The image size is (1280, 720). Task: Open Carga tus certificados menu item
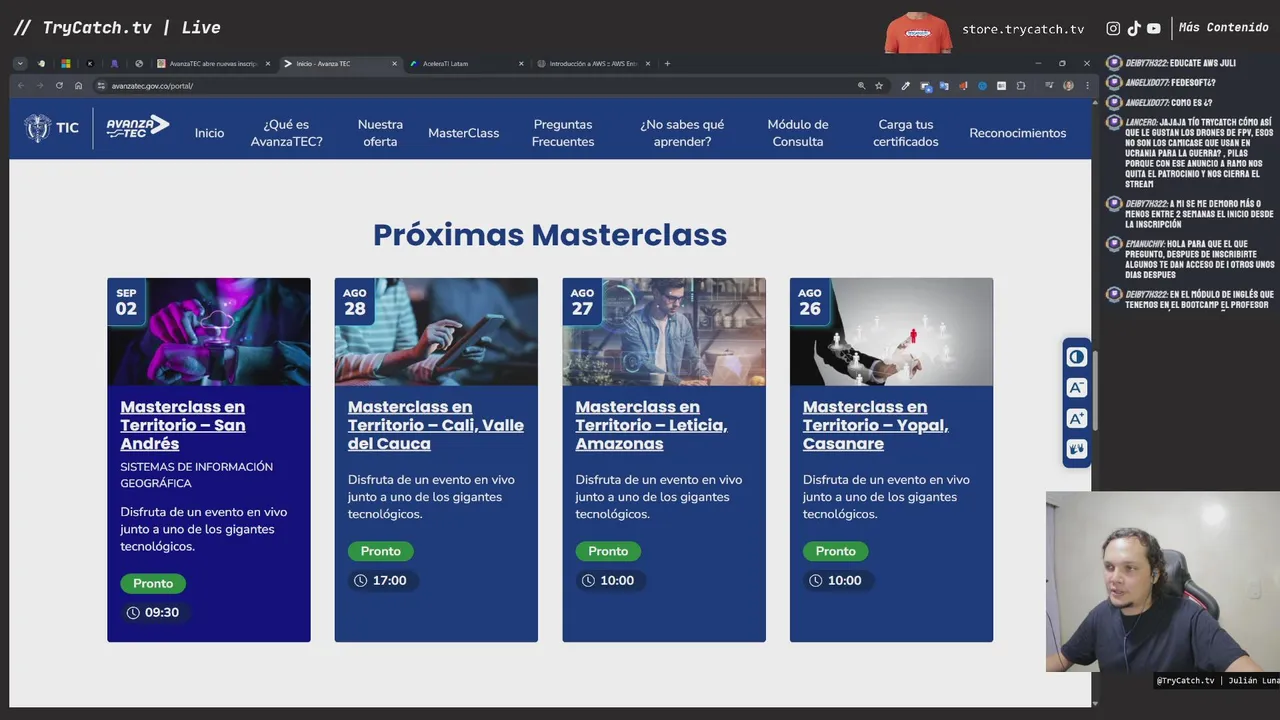pyautogui.click(x=906, y=133)
